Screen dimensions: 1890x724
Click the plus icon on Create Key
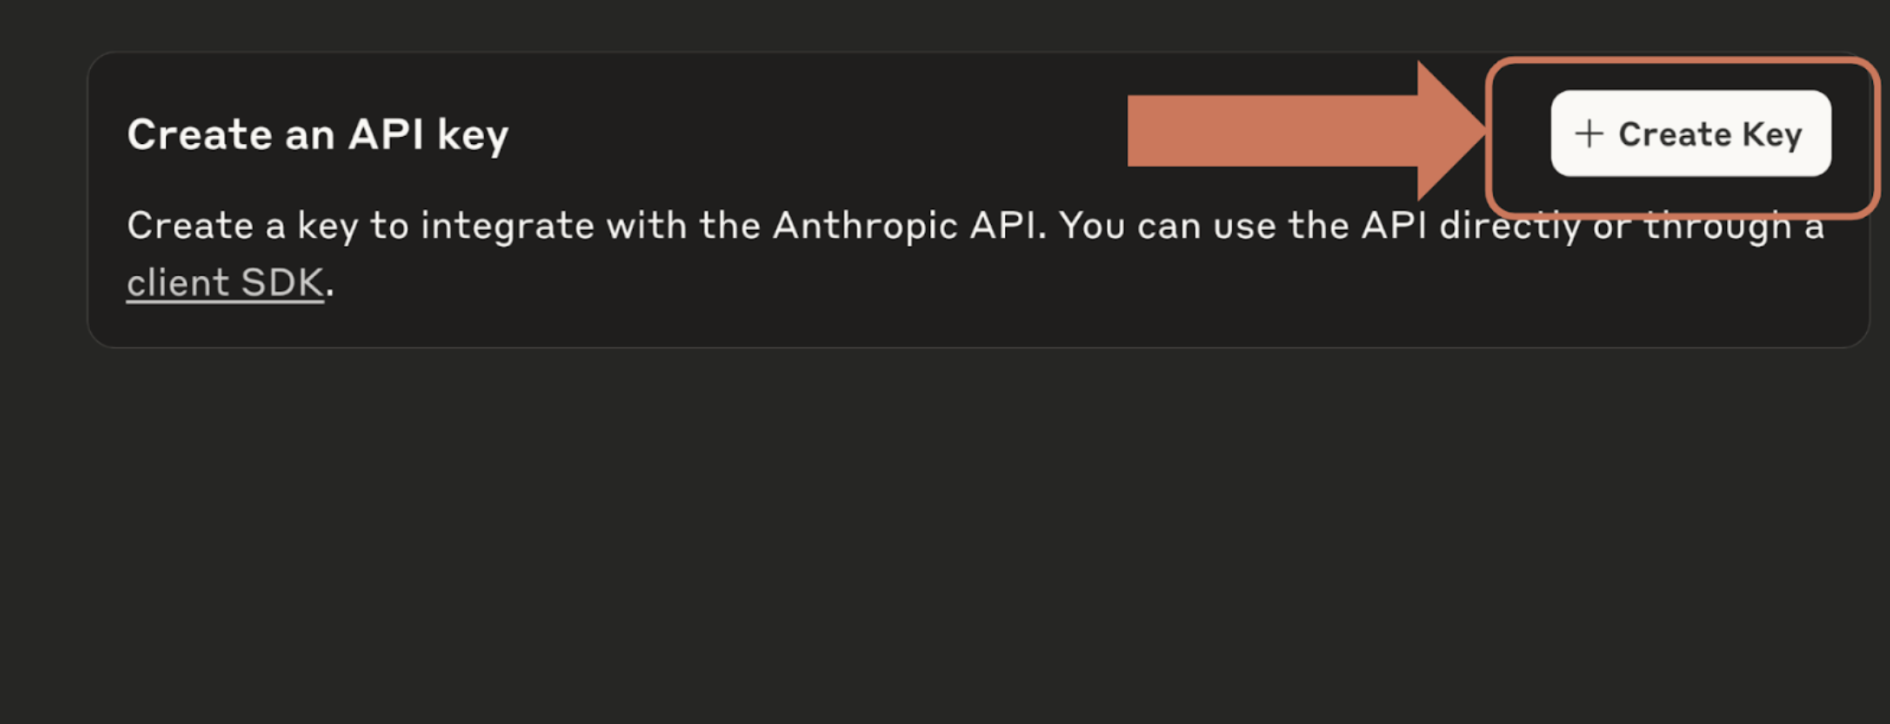coord(1589,134)
